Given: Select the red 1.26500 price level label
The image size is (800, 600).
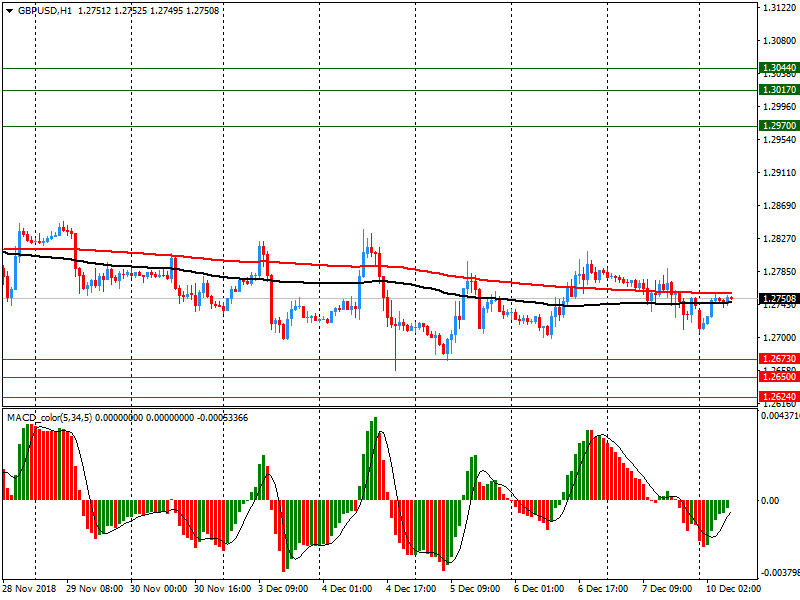Looking at the screenshot, I should [x=779, y=377].
